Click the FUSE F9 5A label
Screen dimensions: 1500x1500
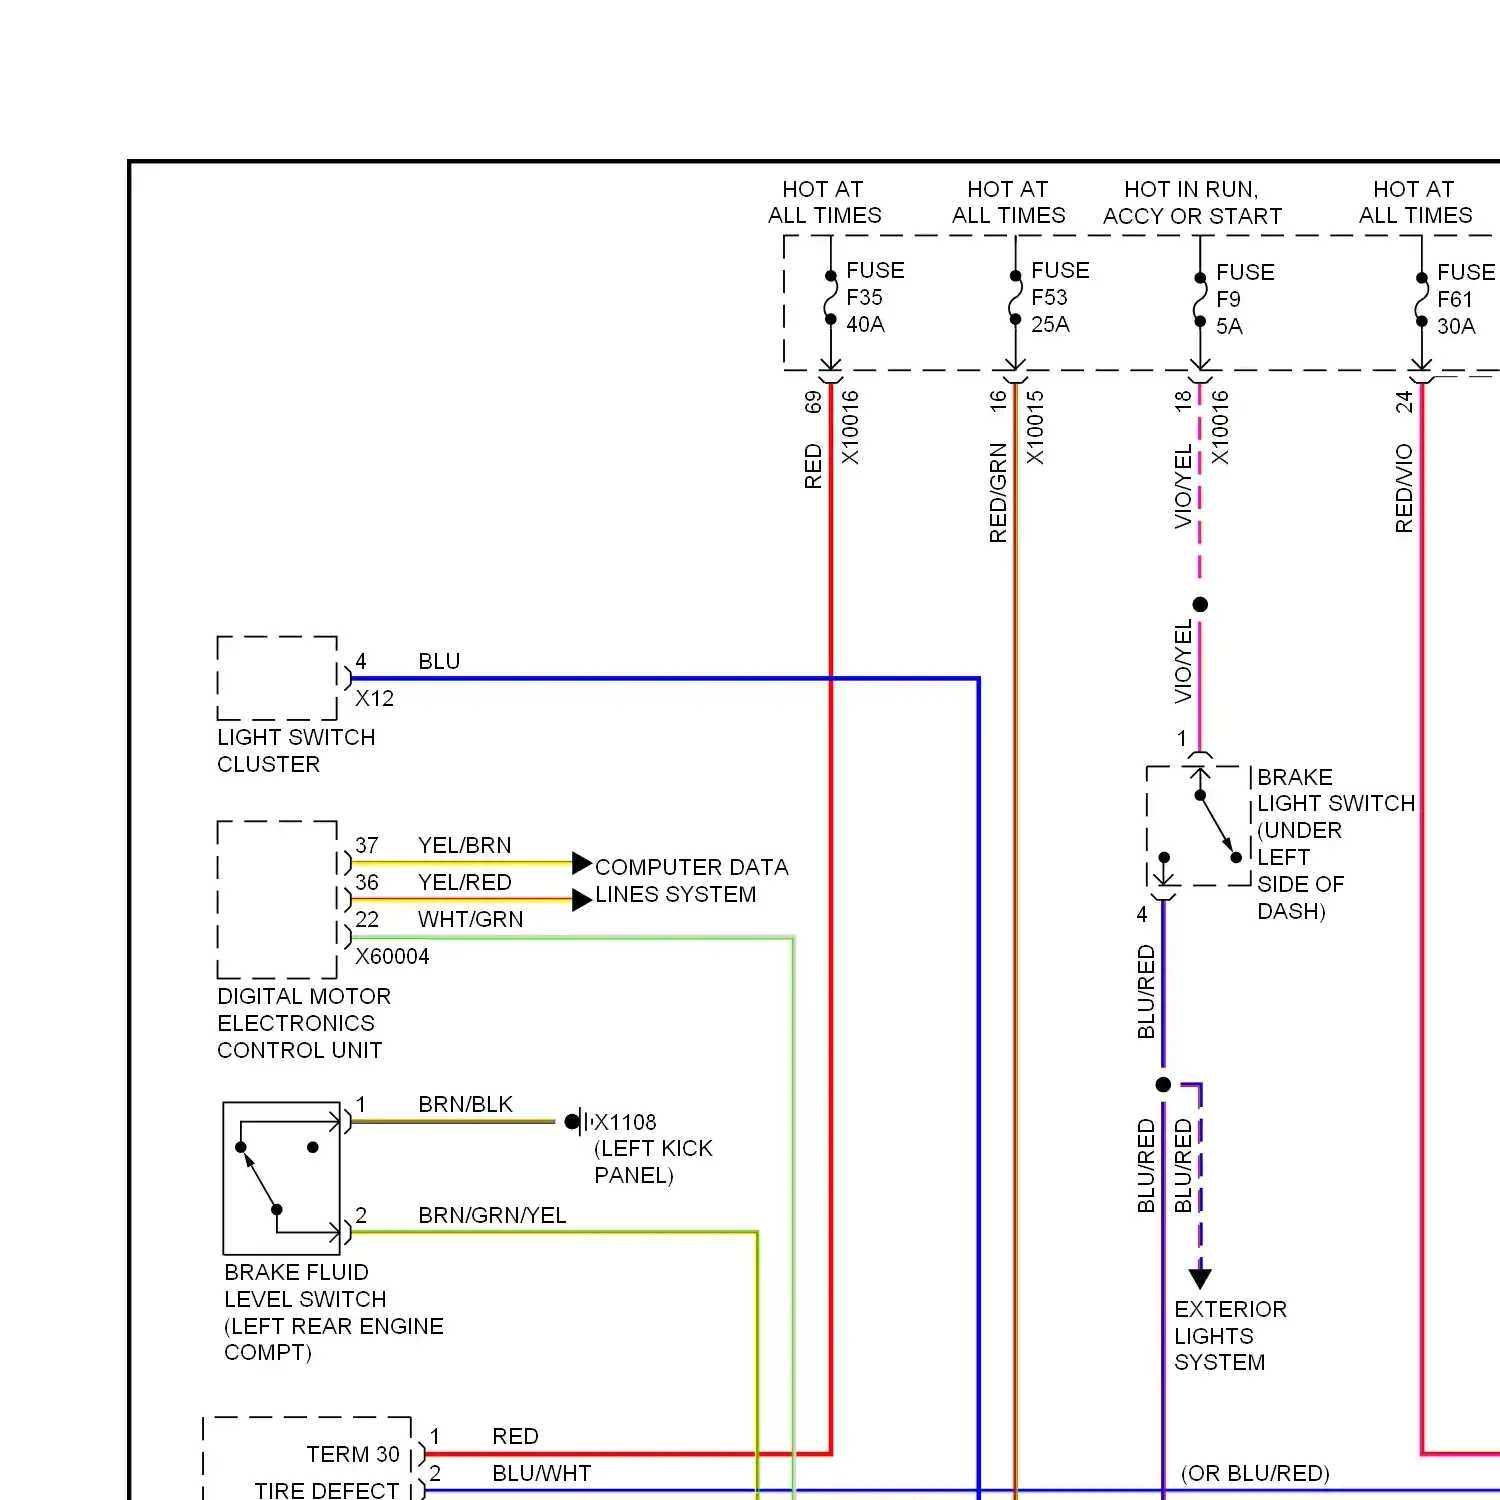coord(1245,299)
